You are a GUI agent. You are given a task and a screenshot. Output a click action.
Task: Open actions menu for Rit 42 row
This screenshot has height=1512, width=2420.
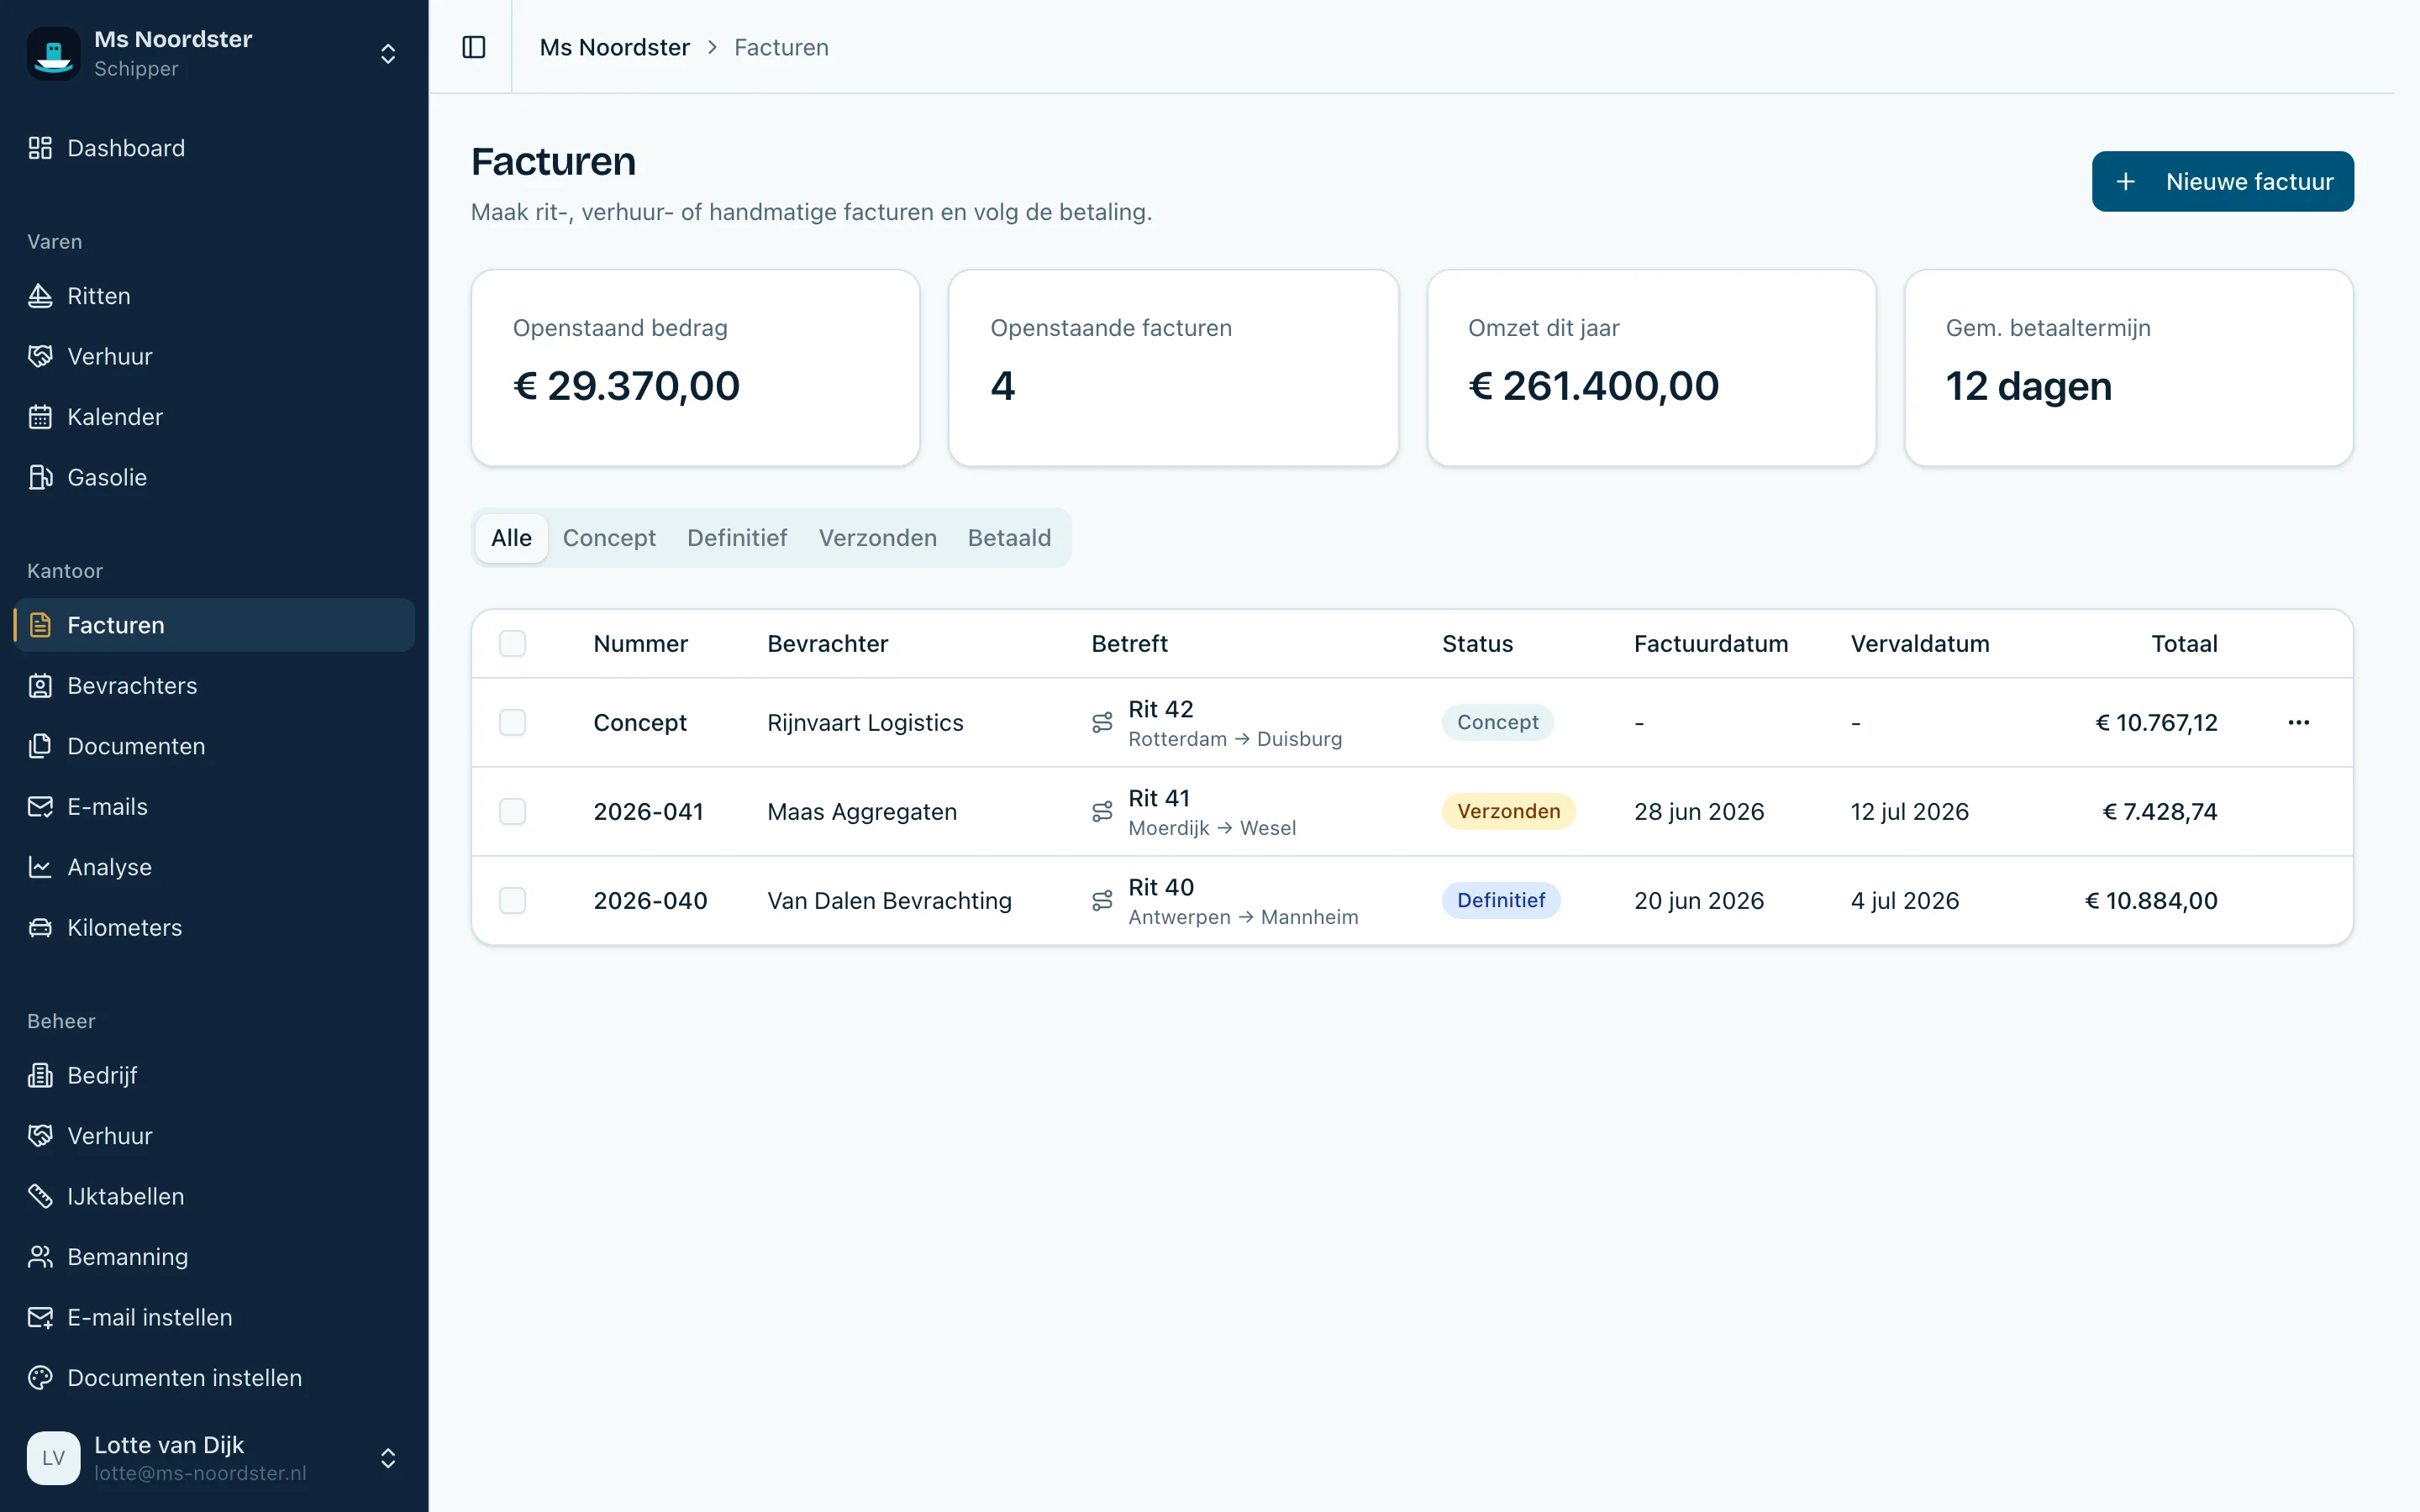[2298, 722]
